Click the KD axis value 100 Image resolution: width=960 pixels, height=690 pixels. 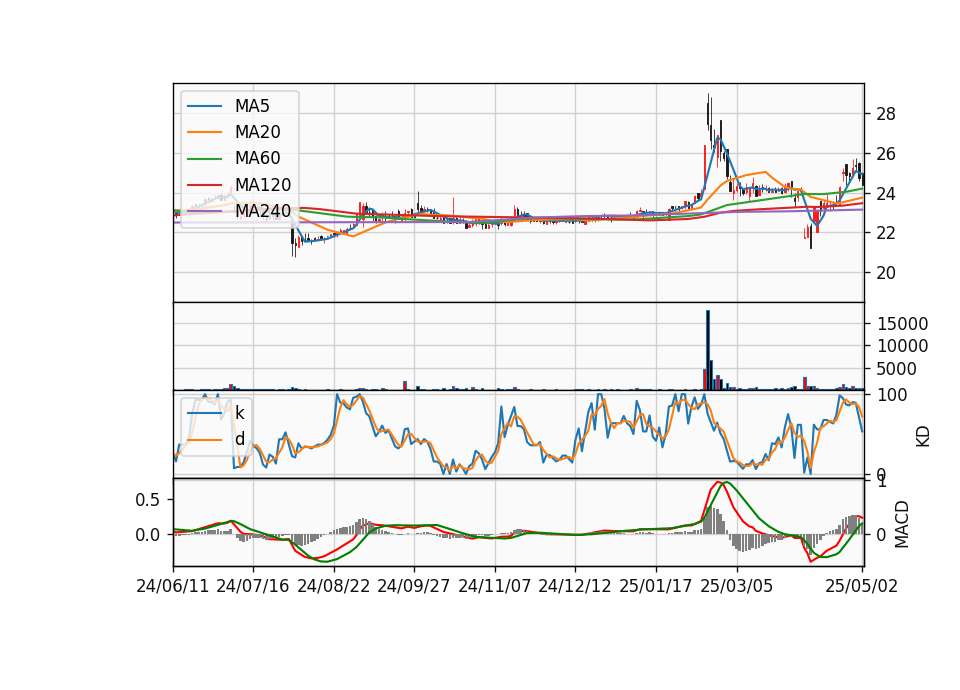click(892, 395)
